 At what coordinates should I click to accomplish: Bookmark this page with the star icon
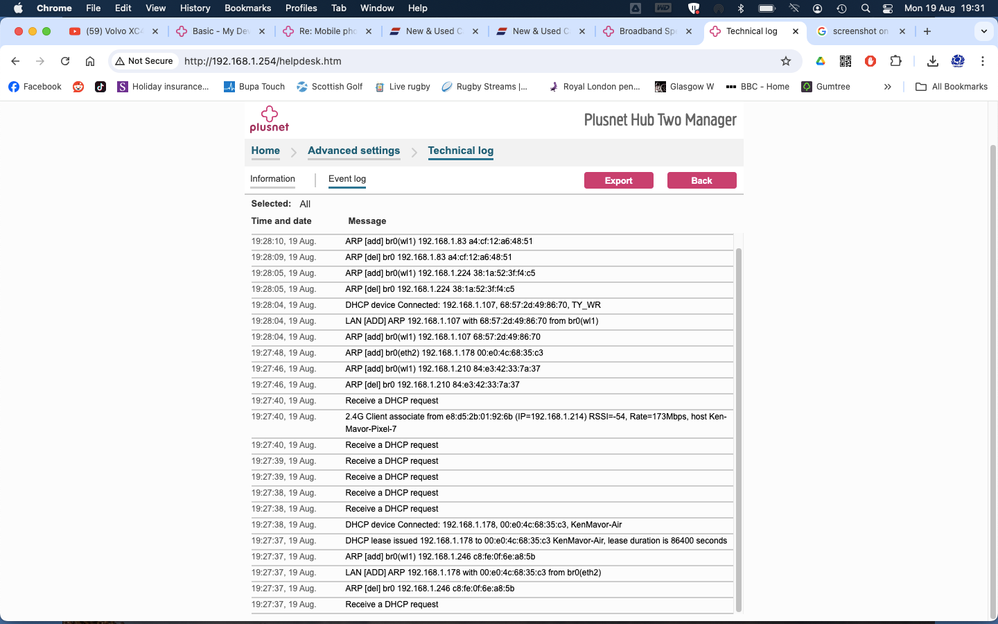[786, 61]
